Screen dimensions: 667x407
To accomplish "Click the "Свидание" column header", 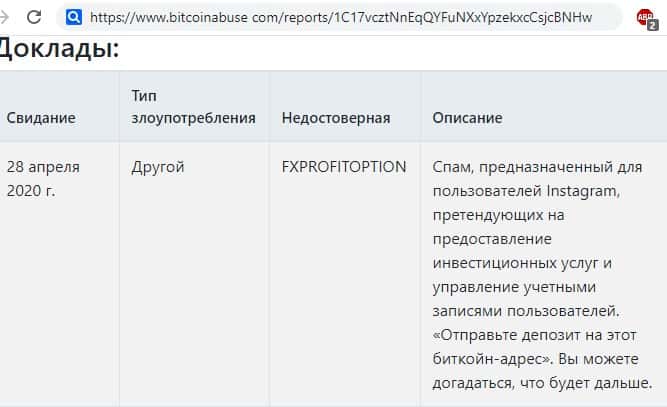I will click(41, 118).
